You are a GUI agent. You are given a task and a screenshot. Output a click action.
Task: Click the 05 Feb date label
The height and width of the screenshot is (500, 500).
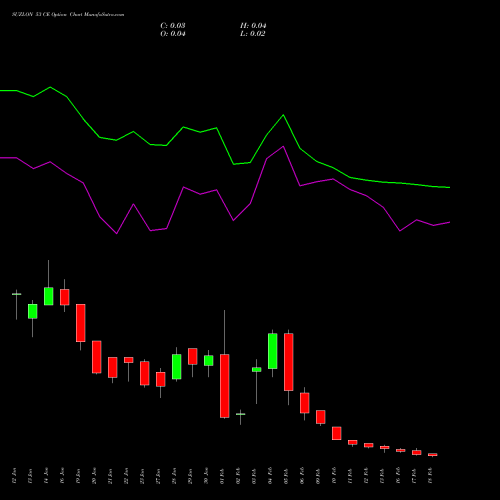click(286, 476)
